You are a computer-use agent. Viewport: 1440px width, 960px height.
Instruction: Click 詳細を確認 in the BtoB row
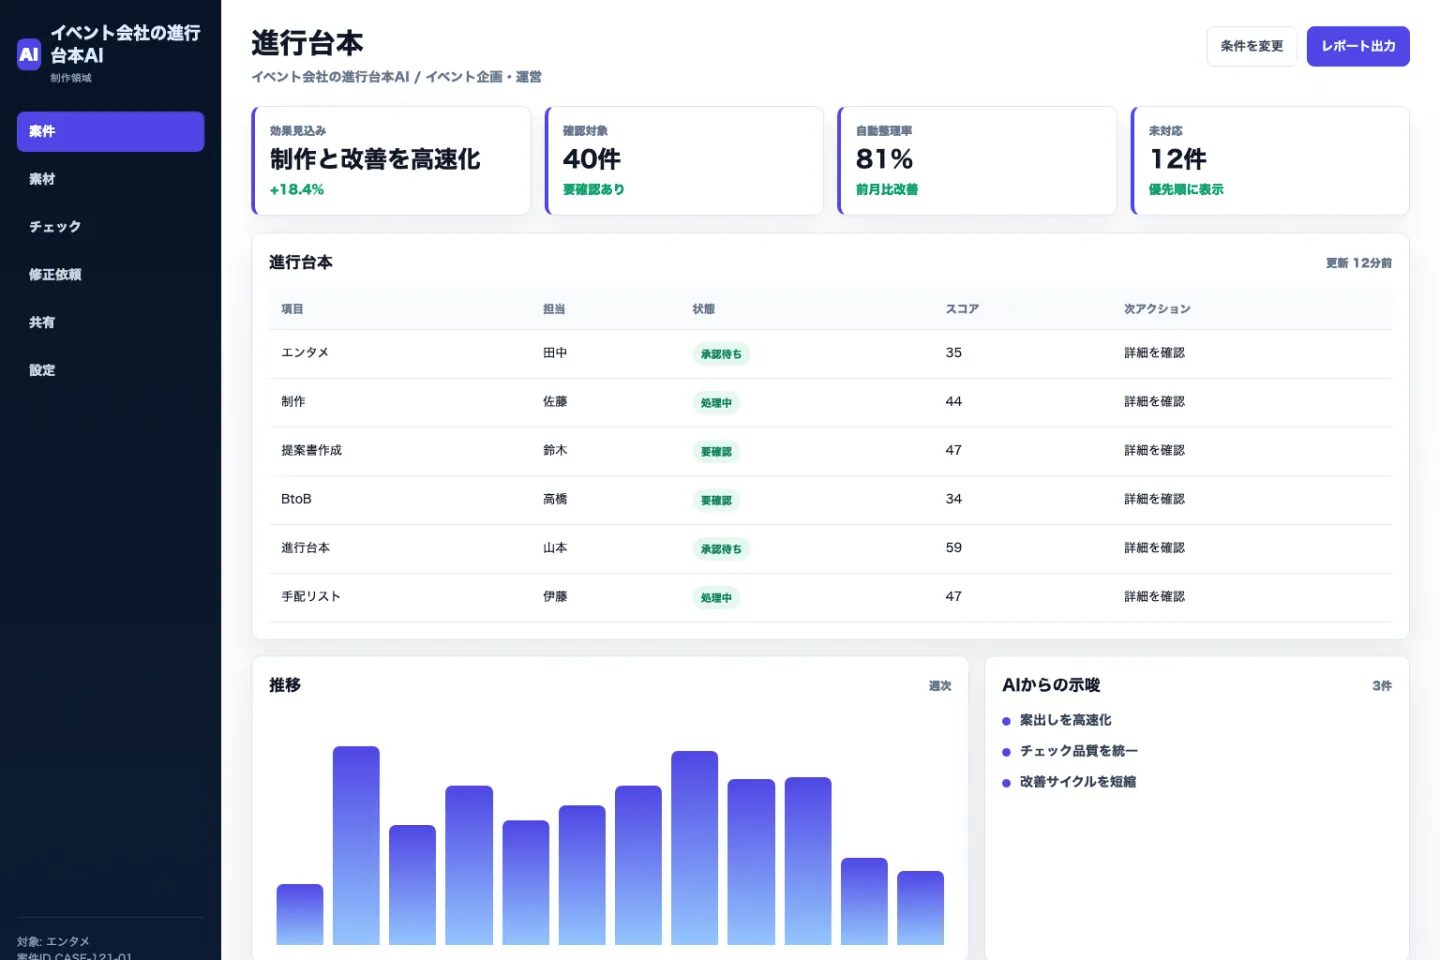click(x=1154, y=499)
